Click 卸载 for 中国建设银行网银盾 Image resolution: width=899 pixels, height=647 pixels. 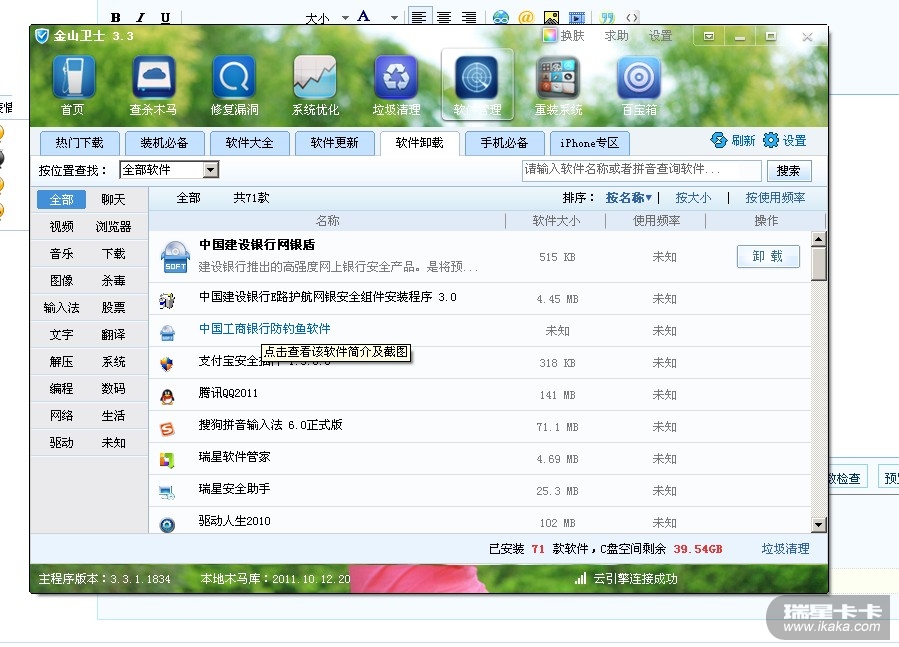coord(768,256)
